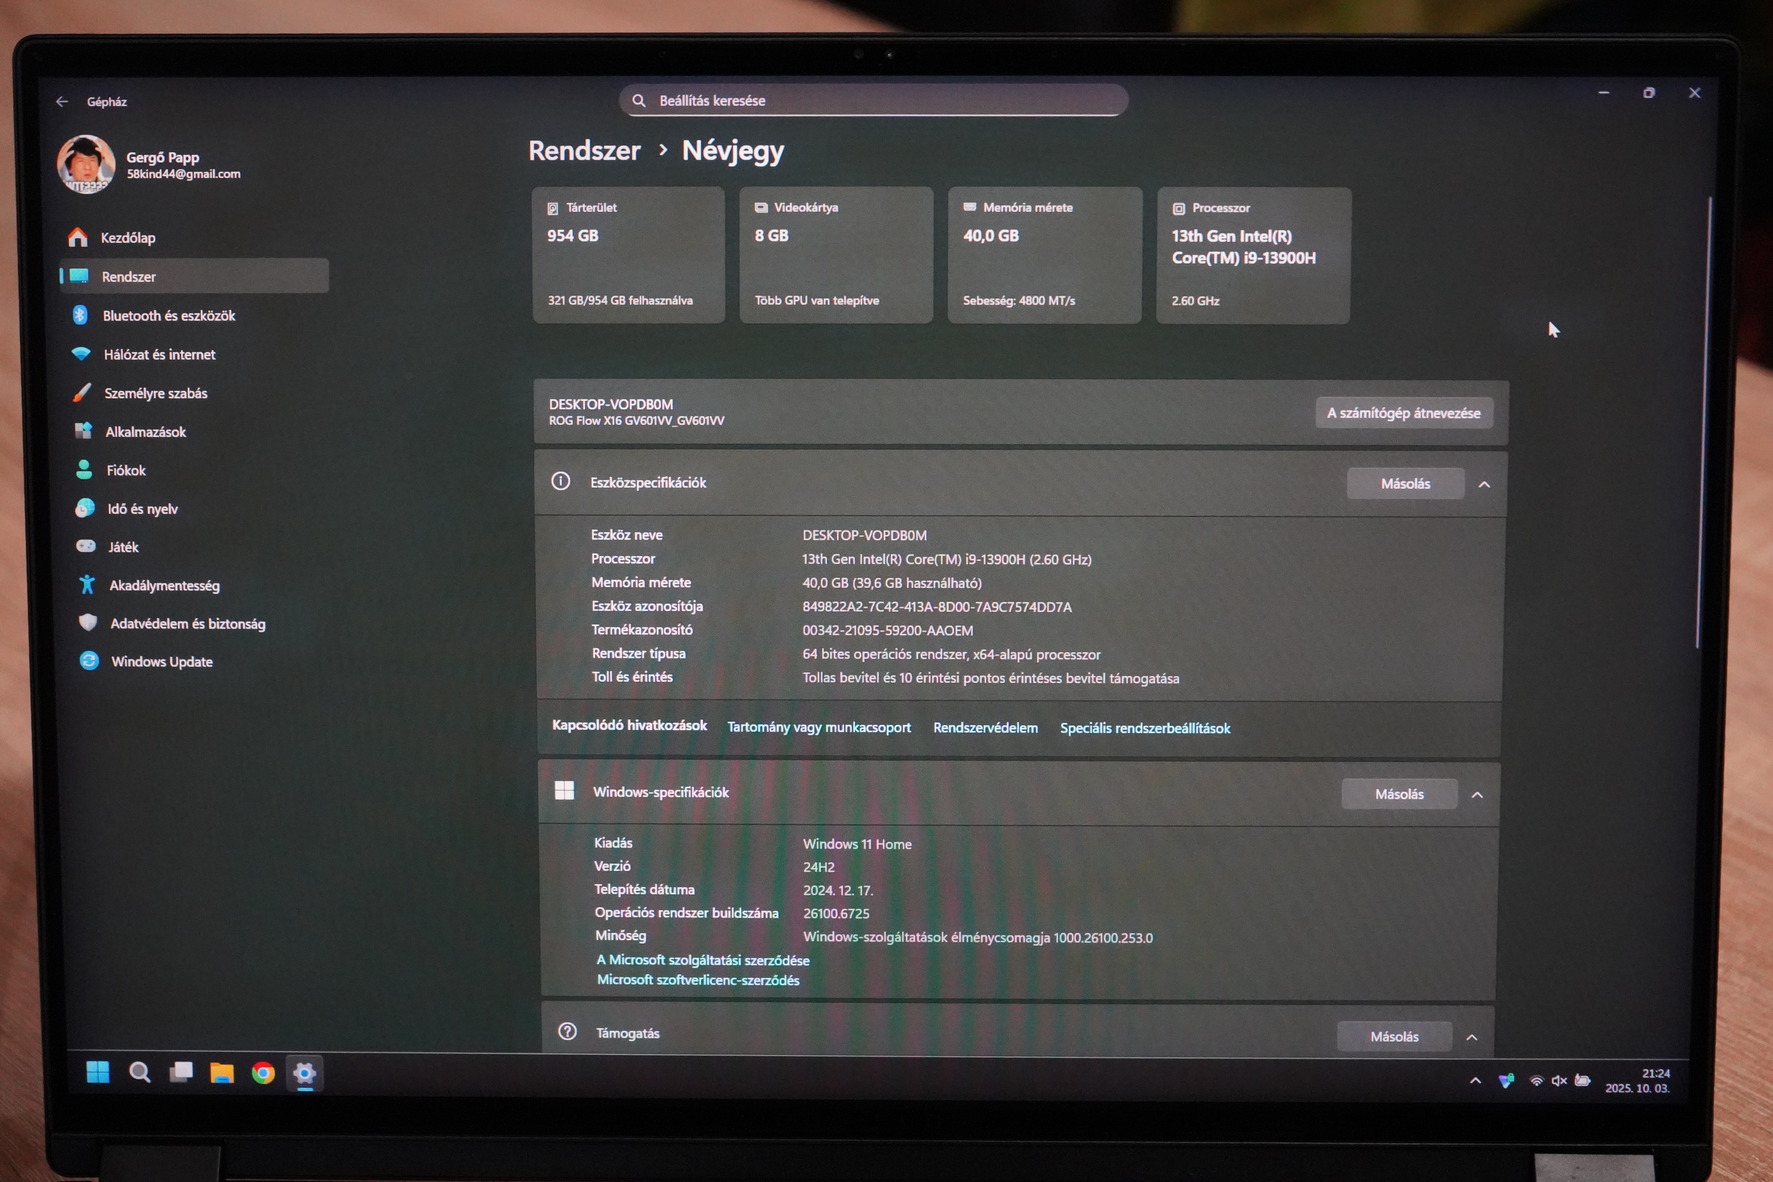Click the muted speaker tray icon

tap(1559, 1081)
